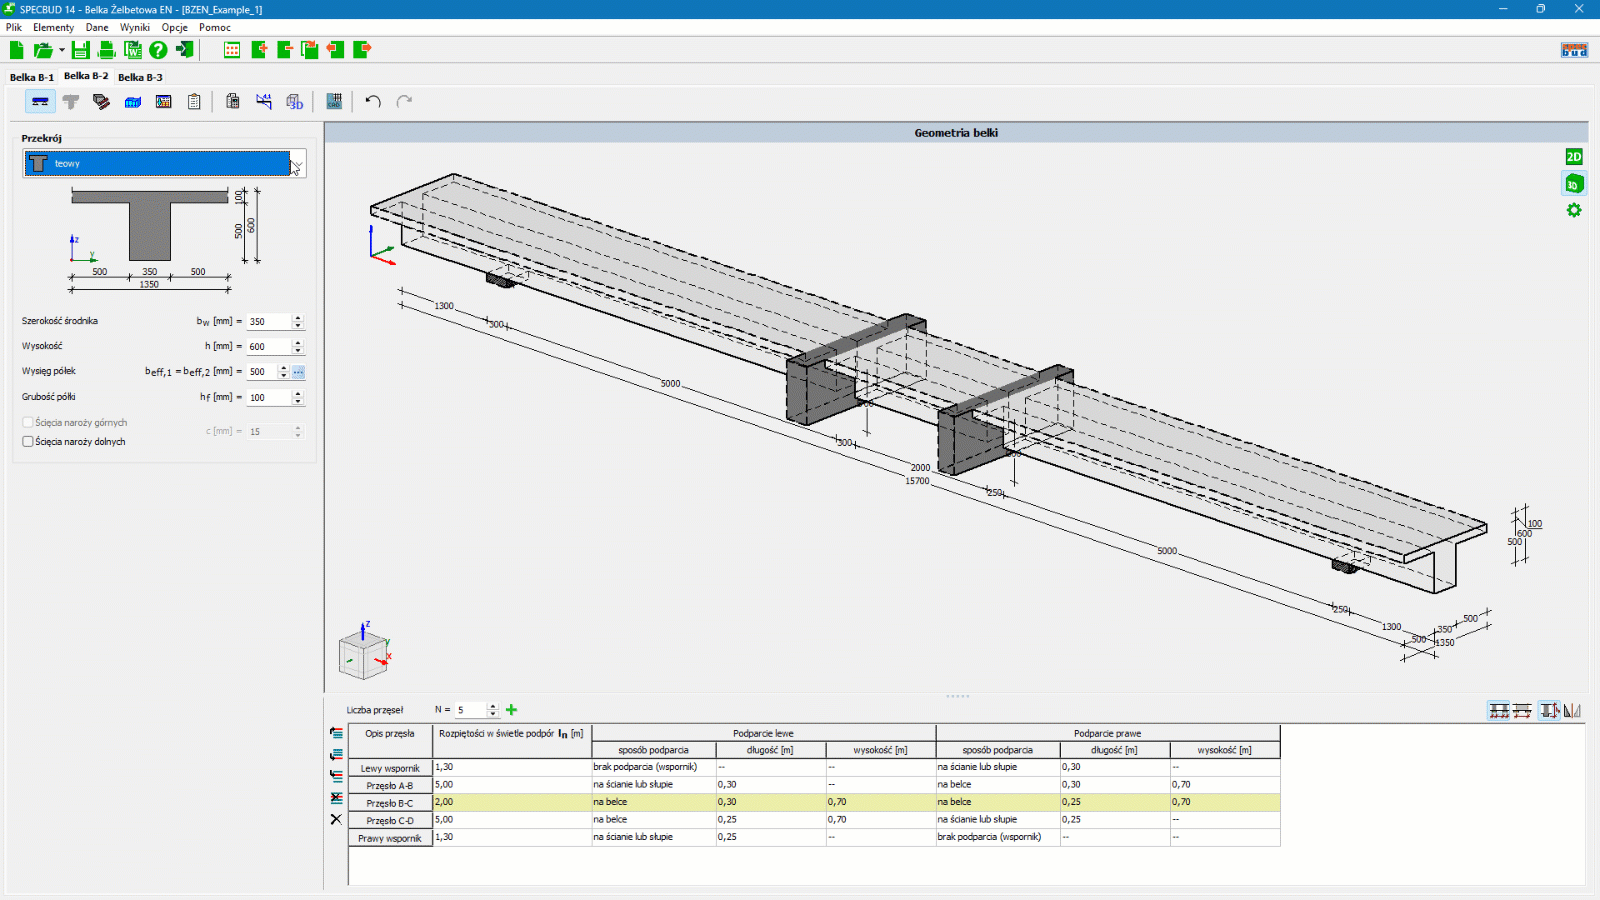
Task: Click the view orientation cube in the viewport
Action: 363,655
